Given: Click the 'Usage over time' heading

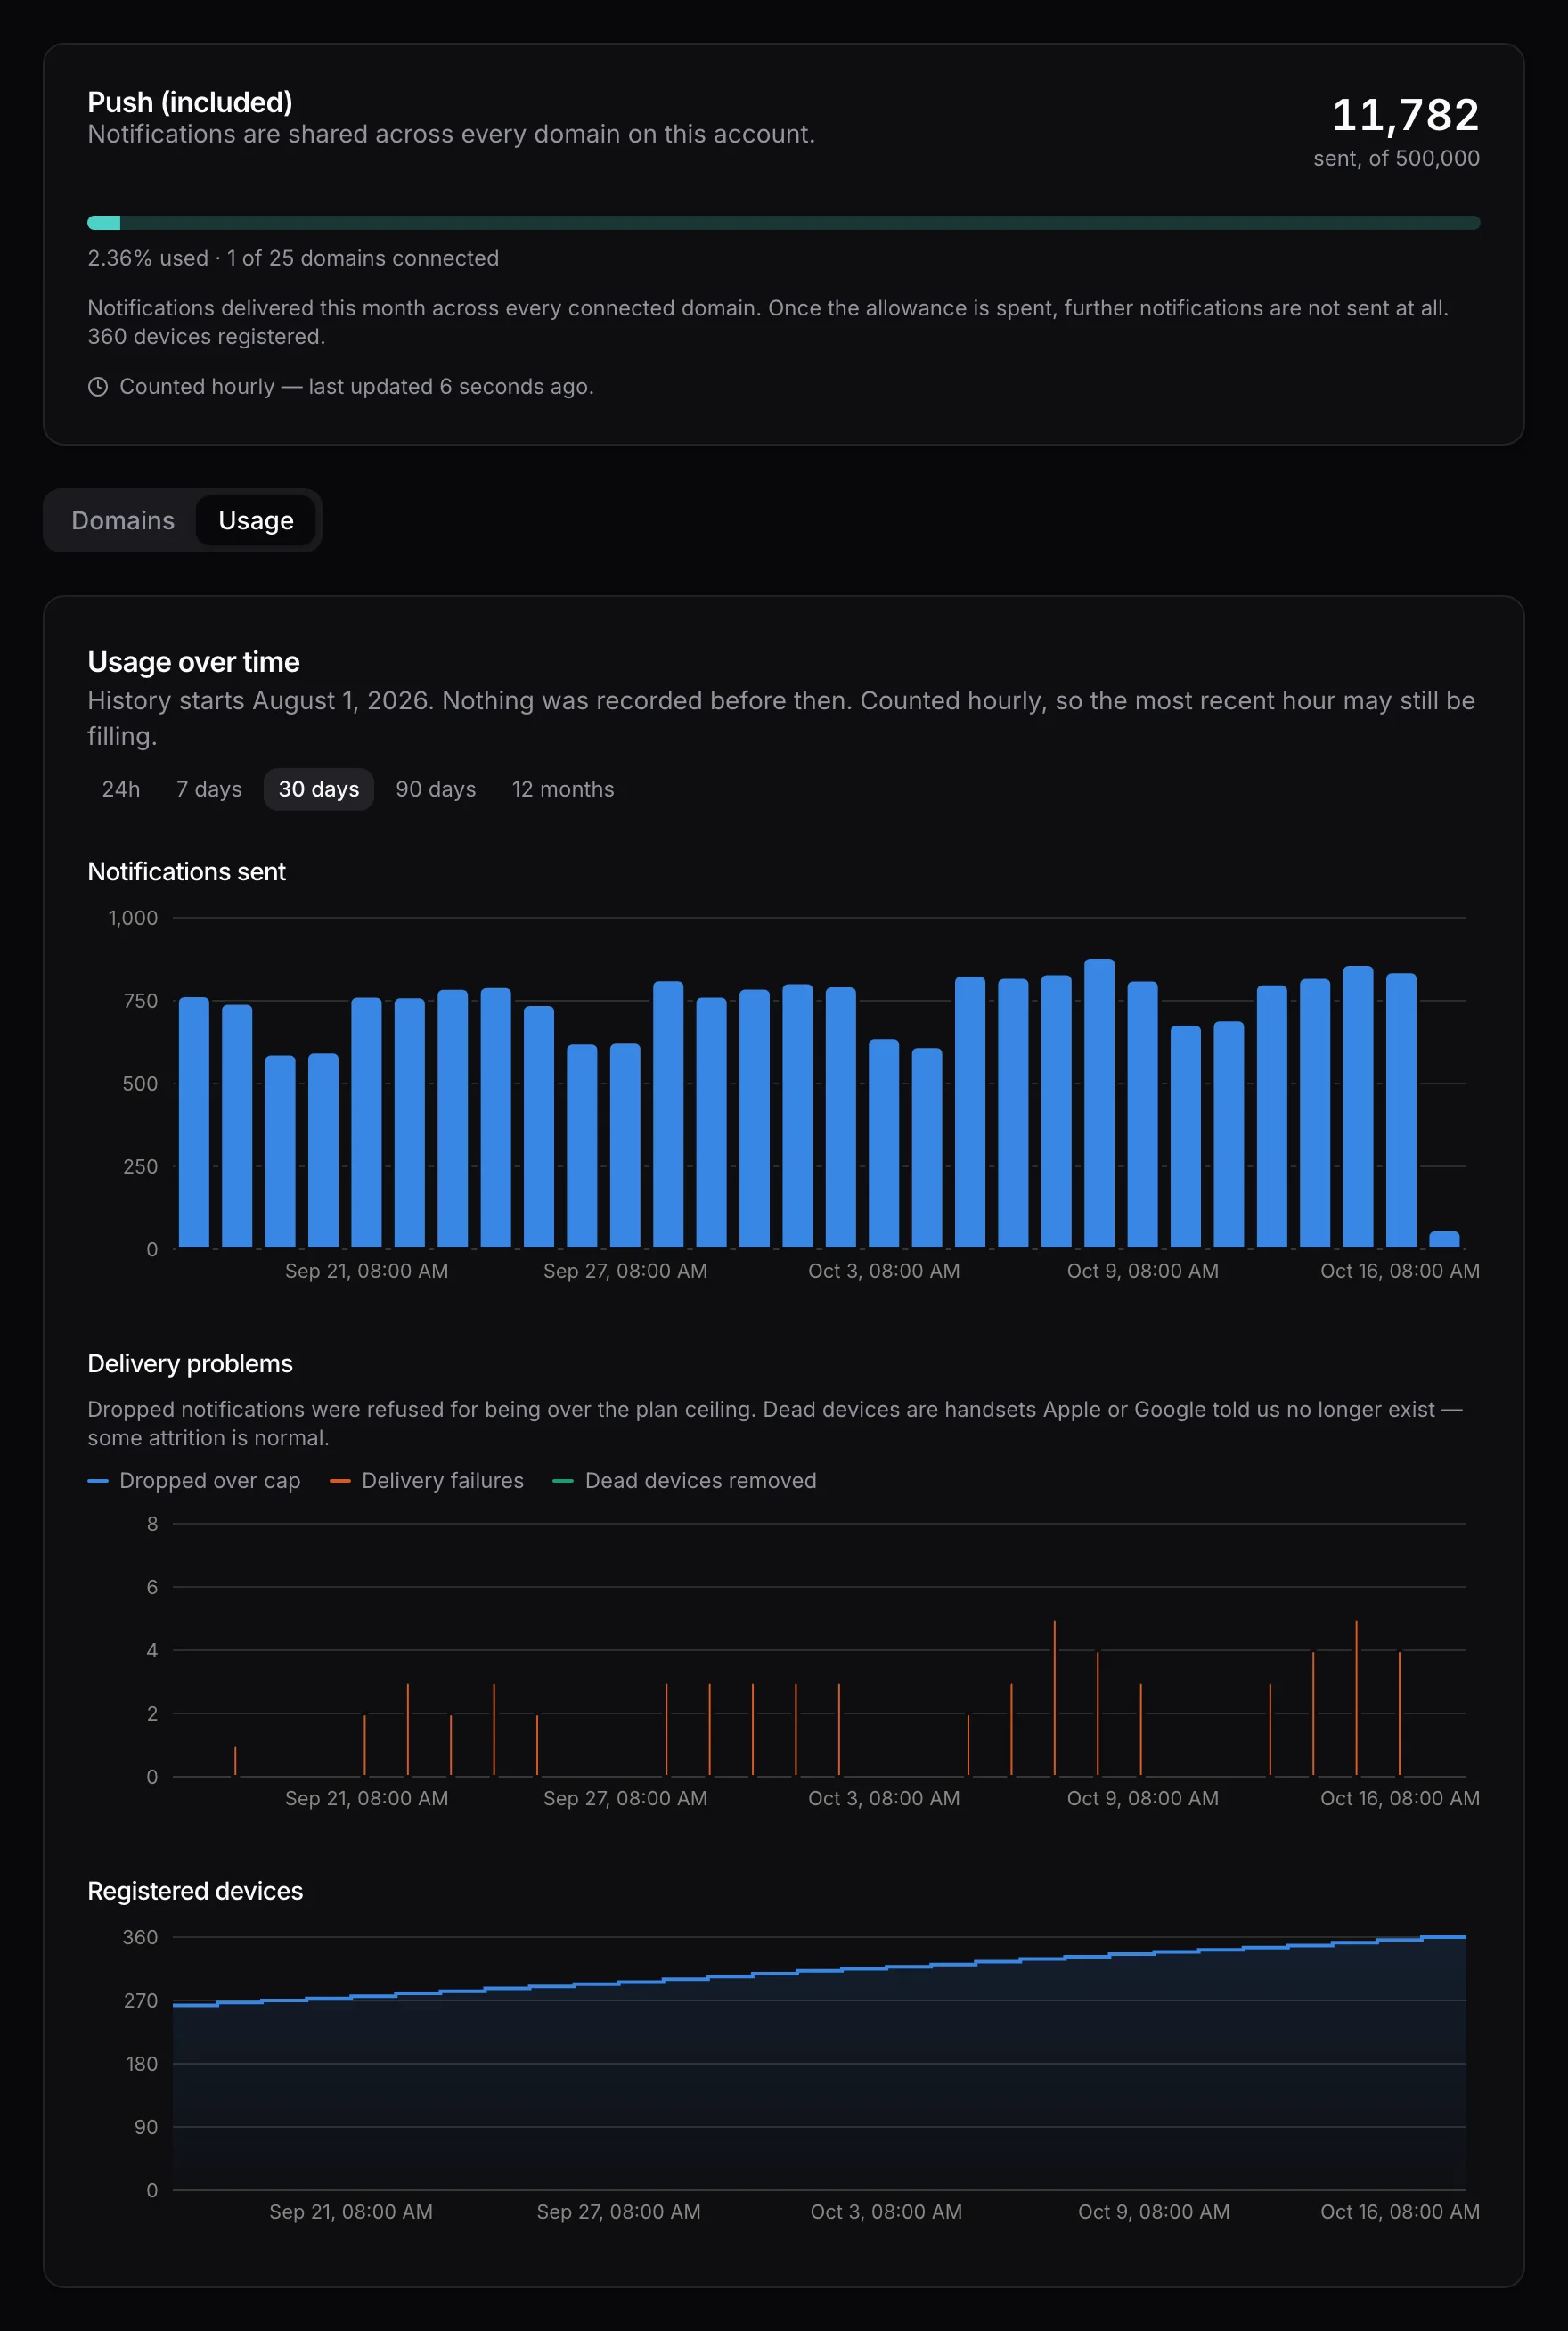Looking at the screenshot, I should point(194,662).
